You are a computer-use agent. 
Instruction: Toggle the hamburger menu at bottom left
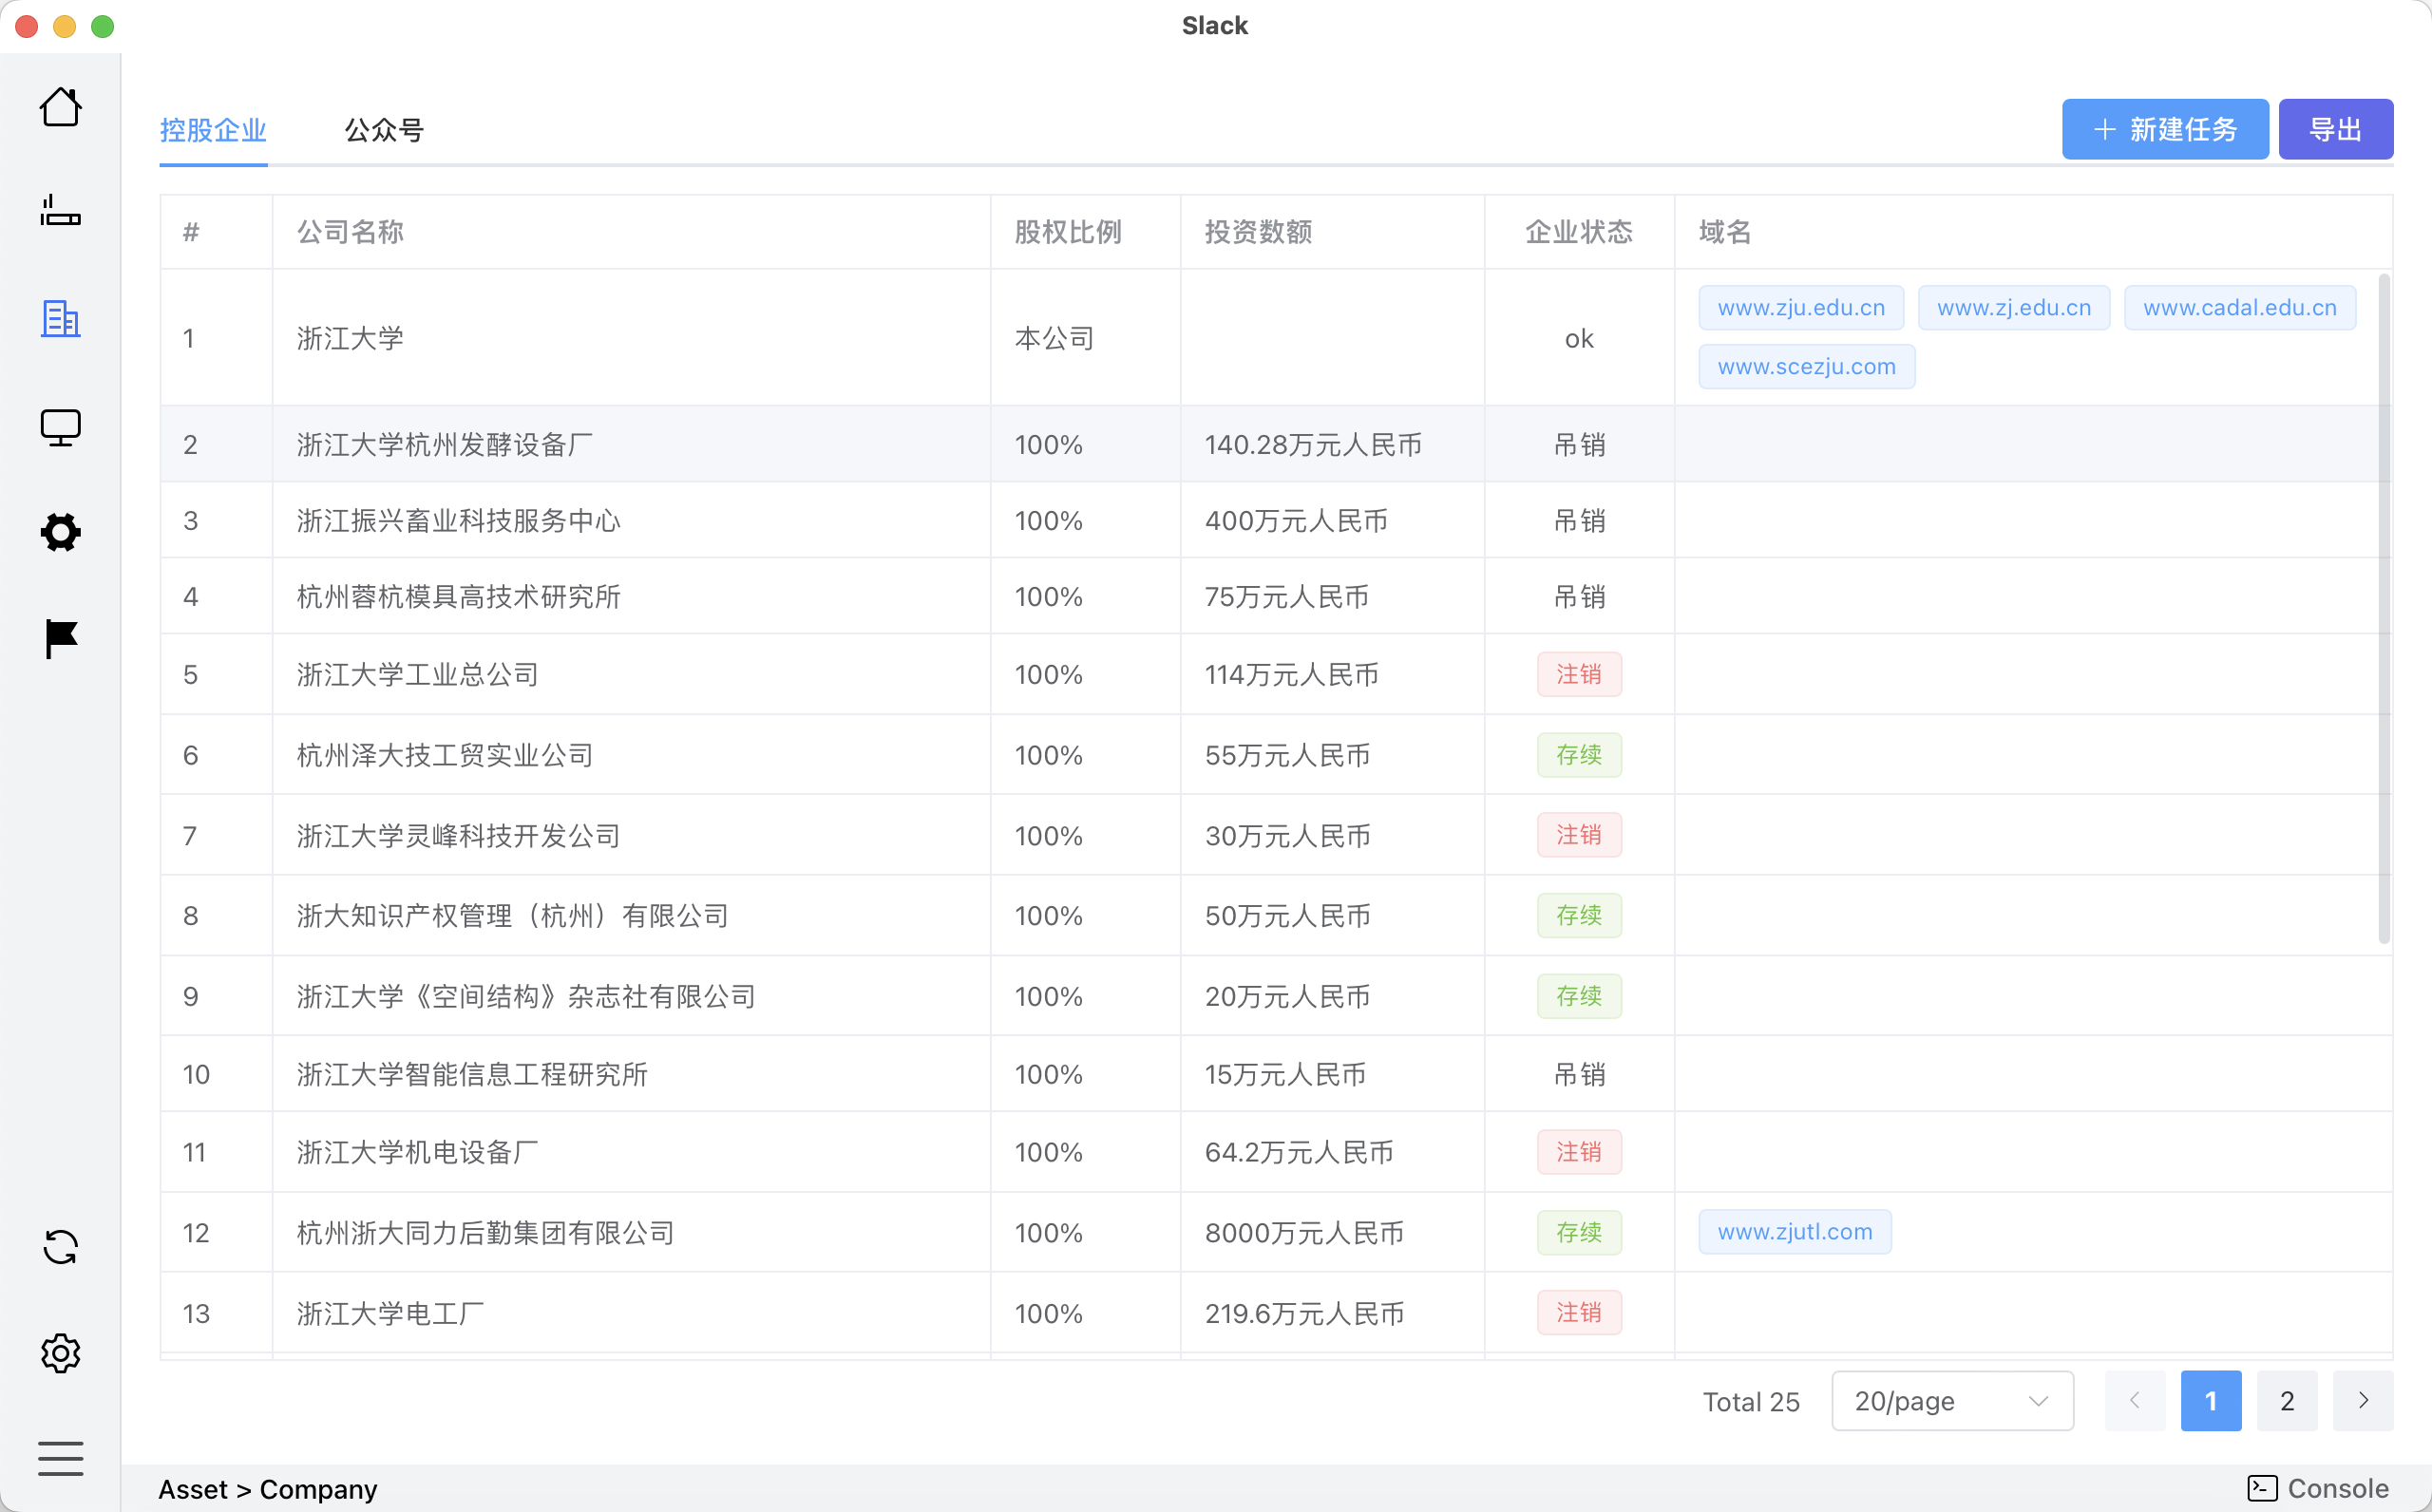[x=60, y=1459]
